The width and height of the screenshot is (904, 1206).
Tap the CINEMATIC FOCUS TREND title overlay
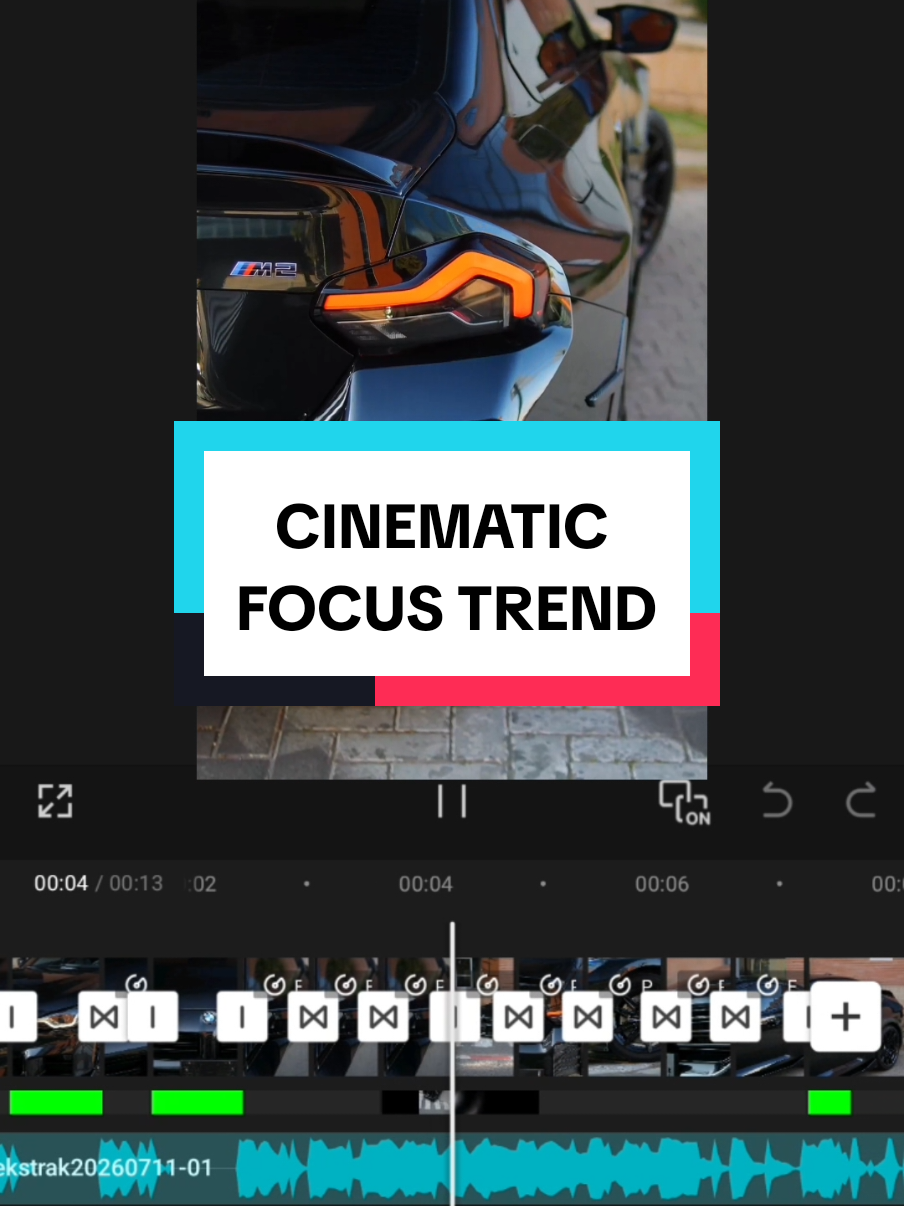tap(447, 563)
